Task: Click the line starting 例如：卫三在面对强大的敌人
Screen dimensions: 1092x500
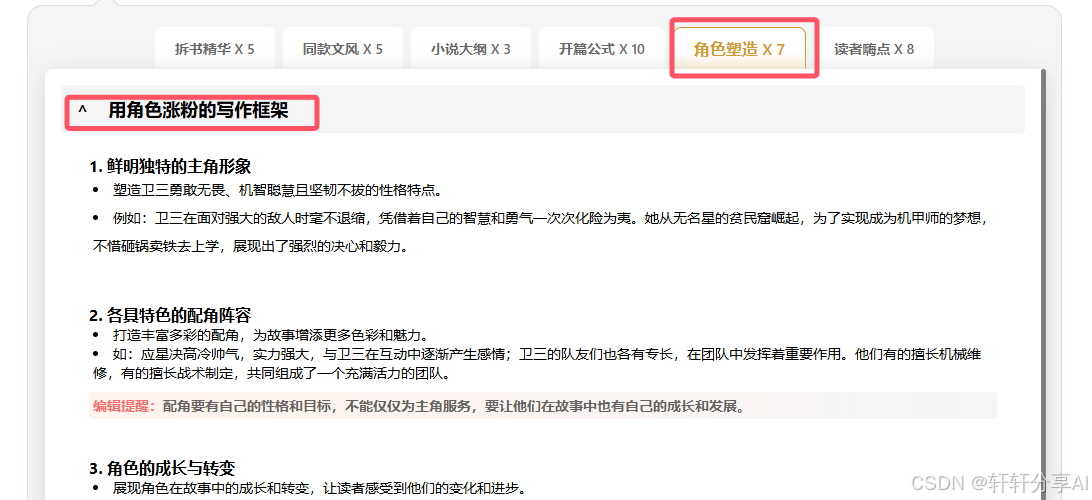Action: pos(550,218)
